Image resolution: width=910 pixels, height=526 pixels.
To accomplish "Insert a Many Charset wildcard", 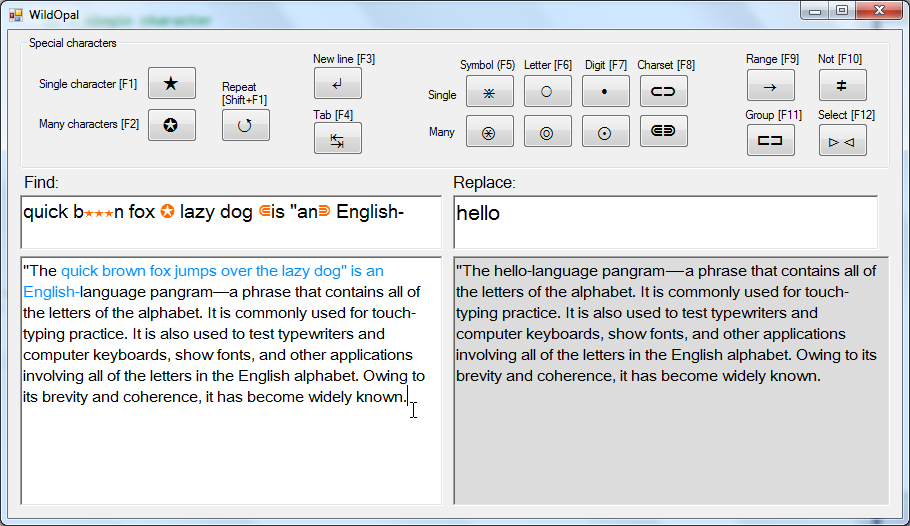I will tap(663, 131).
